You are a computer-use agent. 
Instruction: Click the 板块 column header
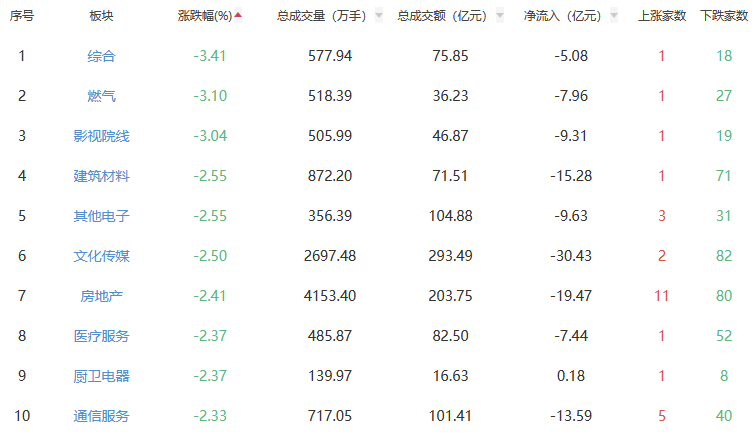101,16
